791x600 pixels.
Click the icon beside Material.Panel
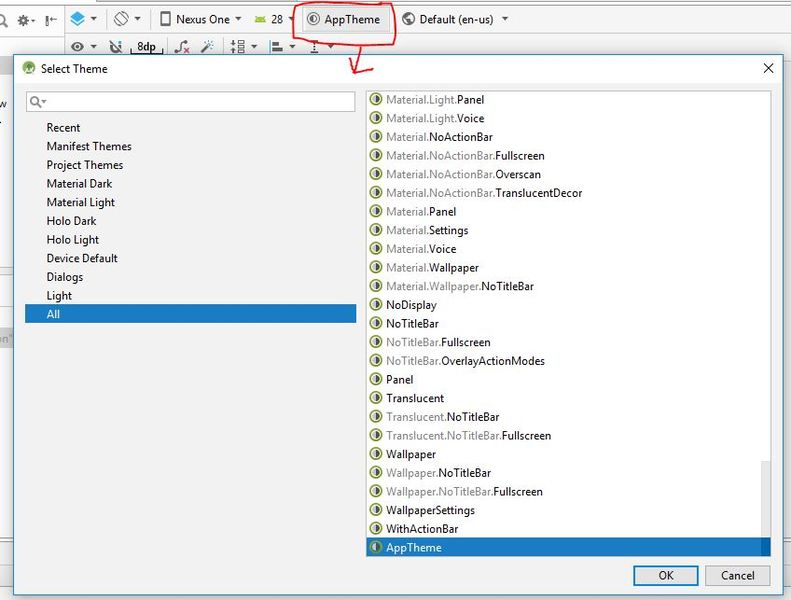pos(376,211)
